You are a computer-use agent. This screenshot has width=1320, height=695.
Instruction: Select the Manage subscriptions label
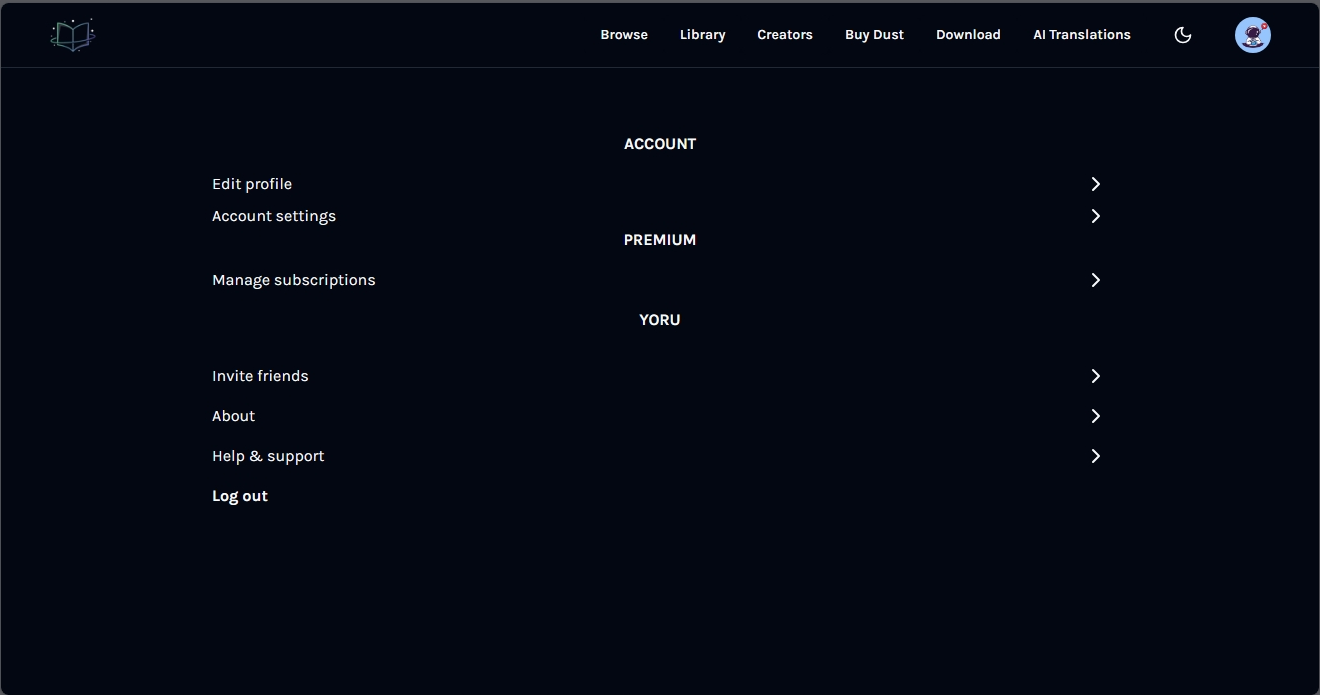[x=294, y=280]
